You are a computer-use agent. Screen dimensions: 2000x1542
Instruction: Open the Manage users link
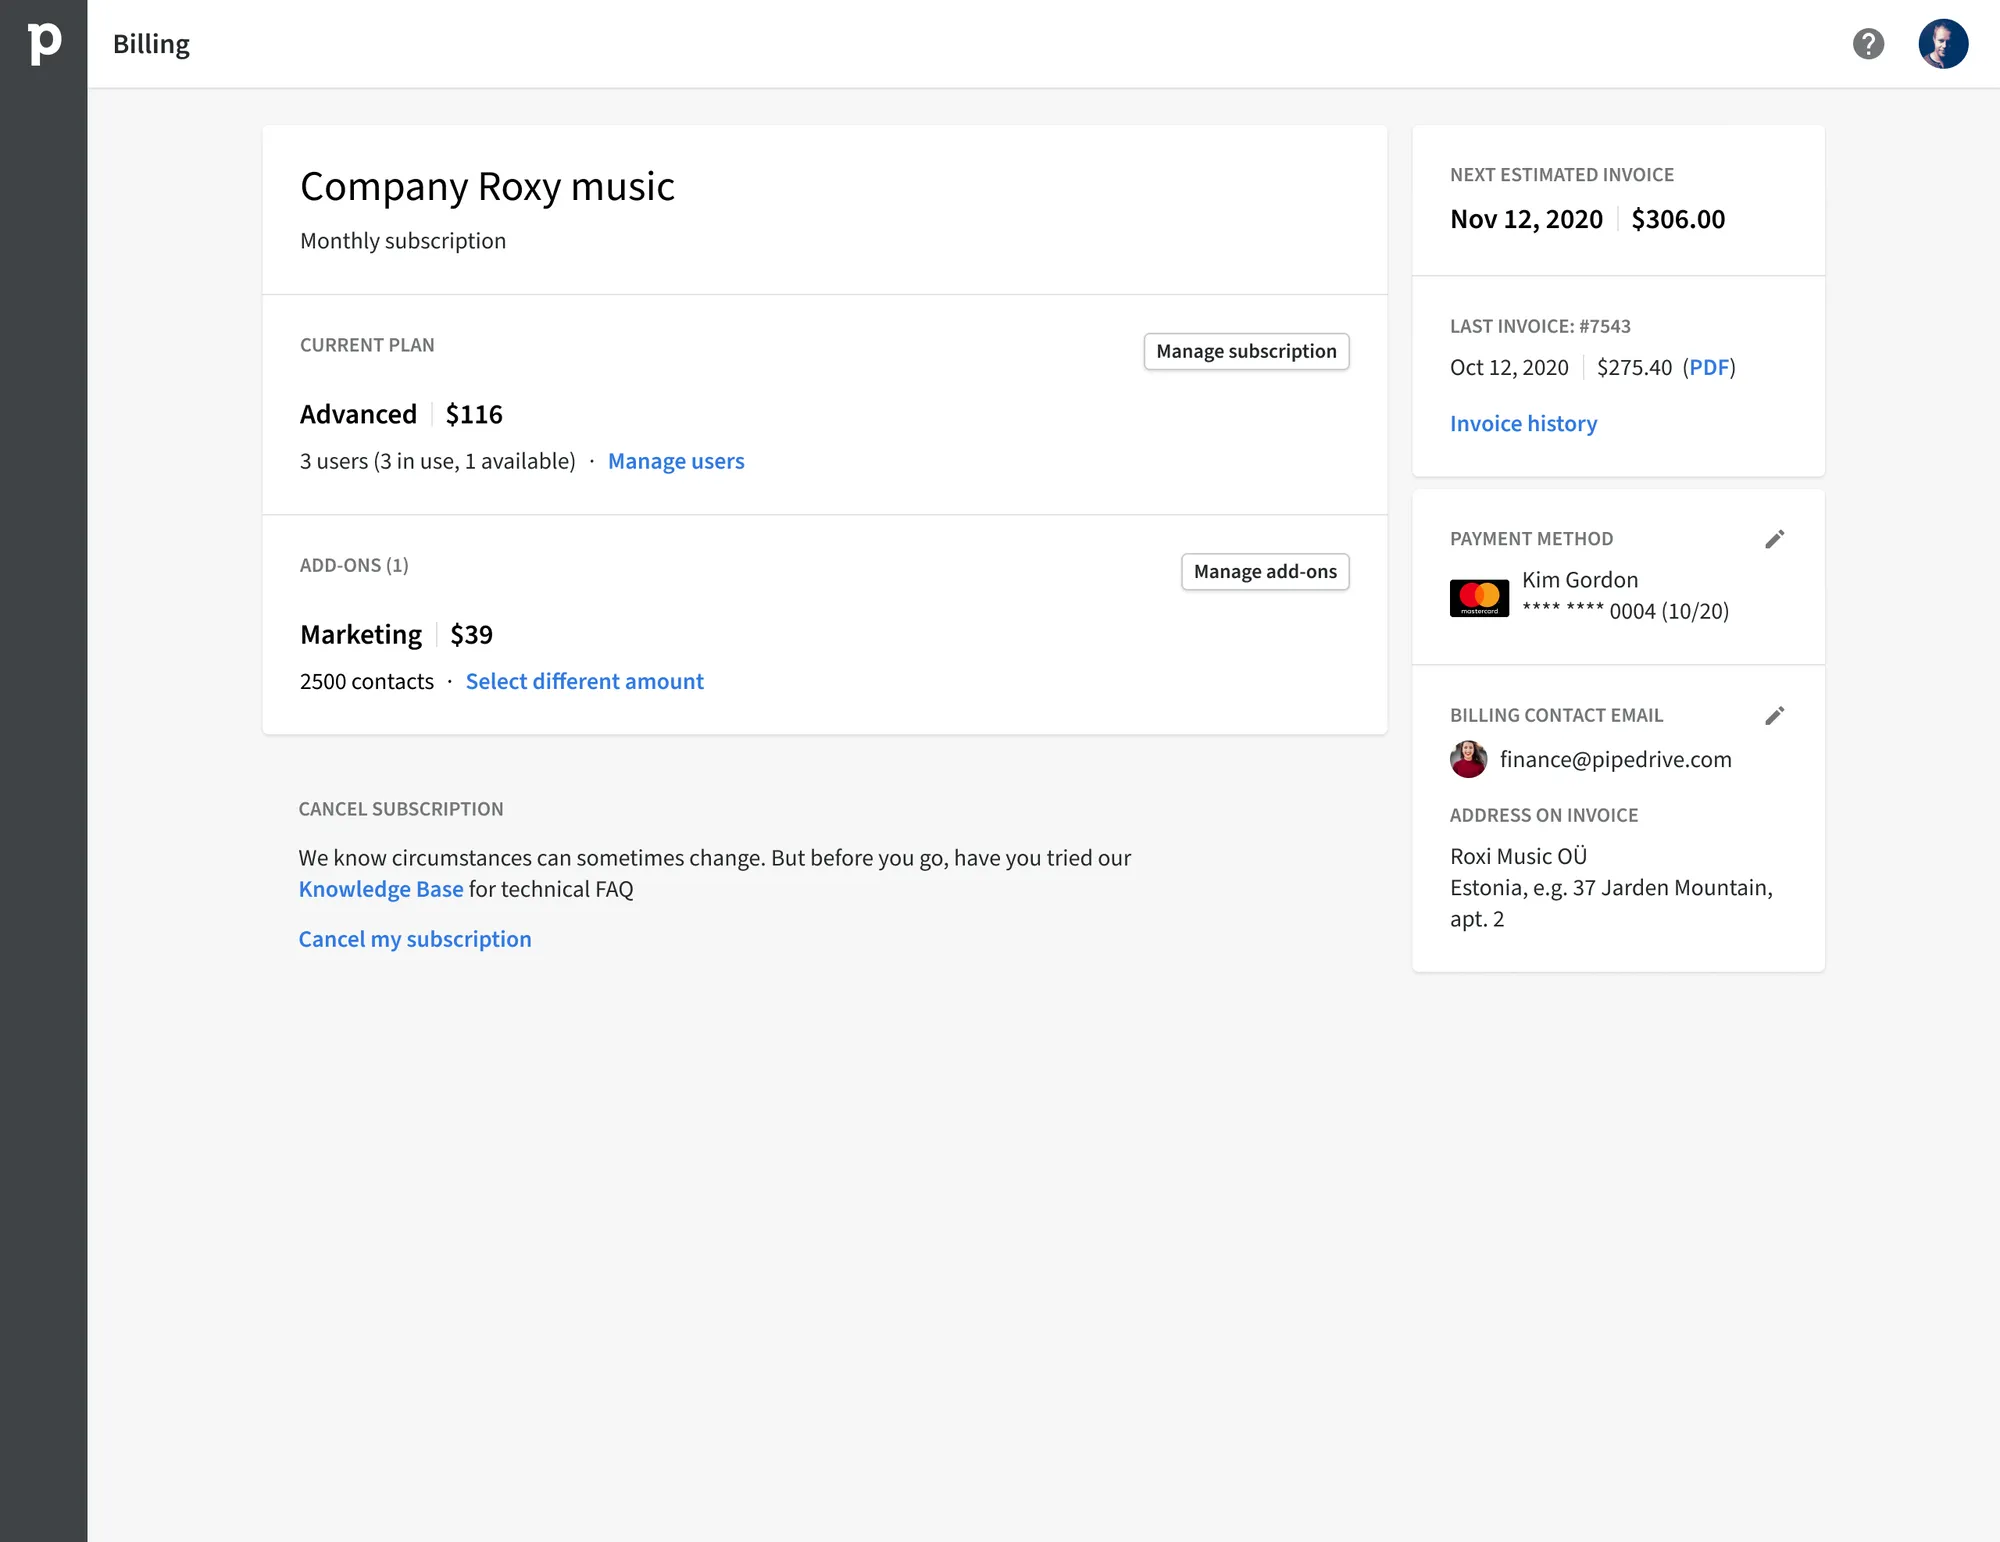[676, 461]
